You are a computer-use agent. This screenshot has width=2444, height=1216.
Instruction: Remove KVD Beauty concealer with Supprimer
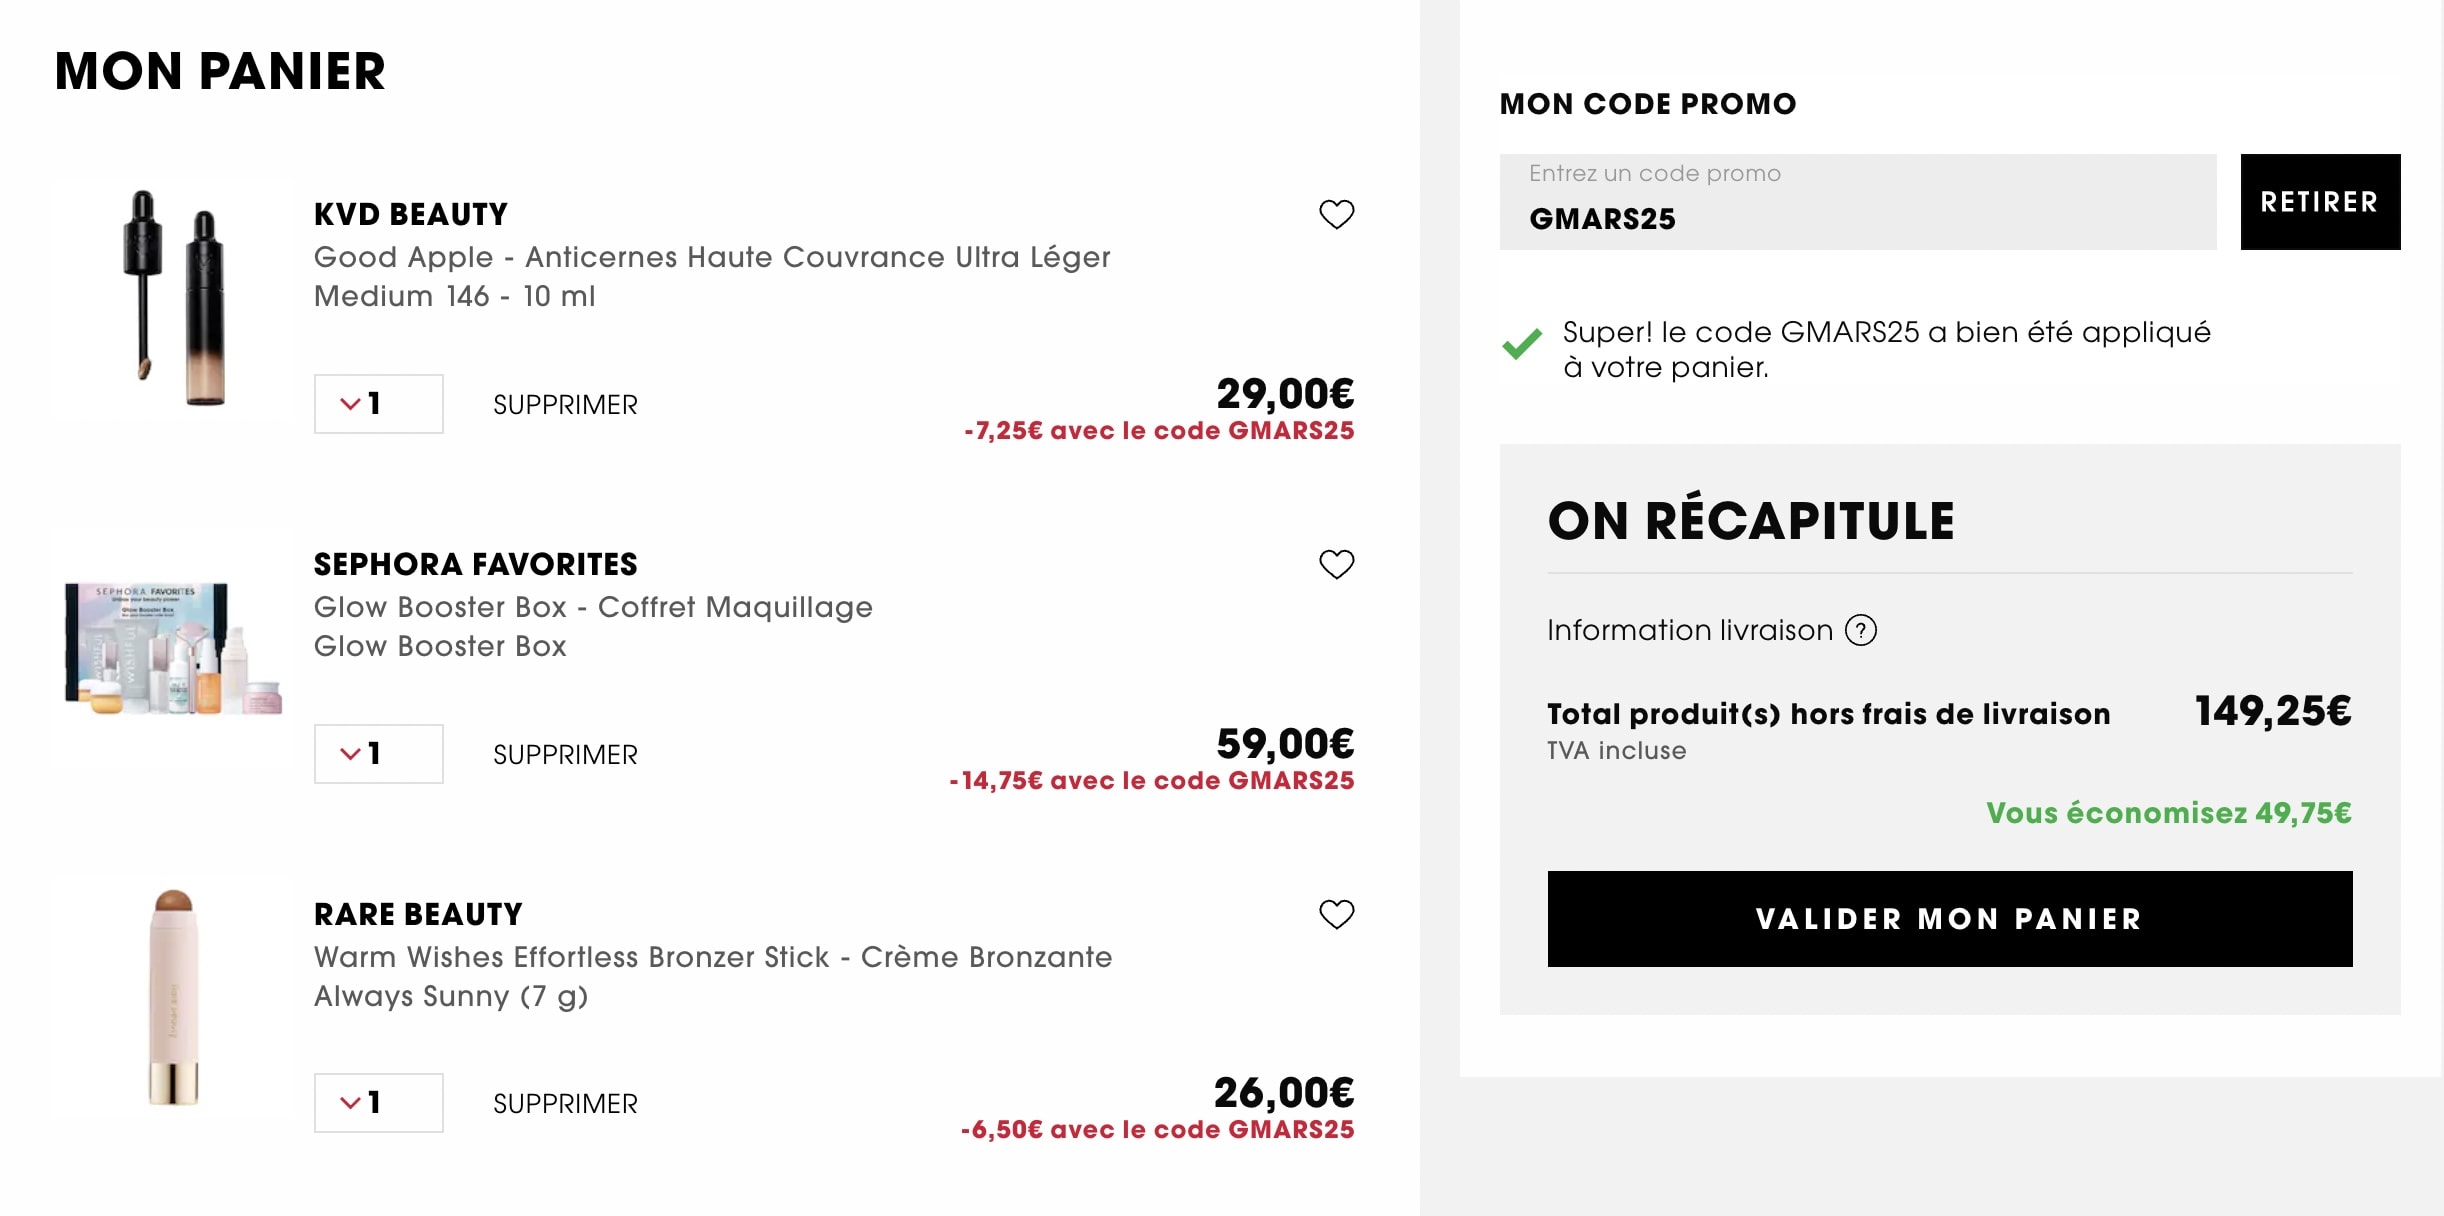coord(565,405)
